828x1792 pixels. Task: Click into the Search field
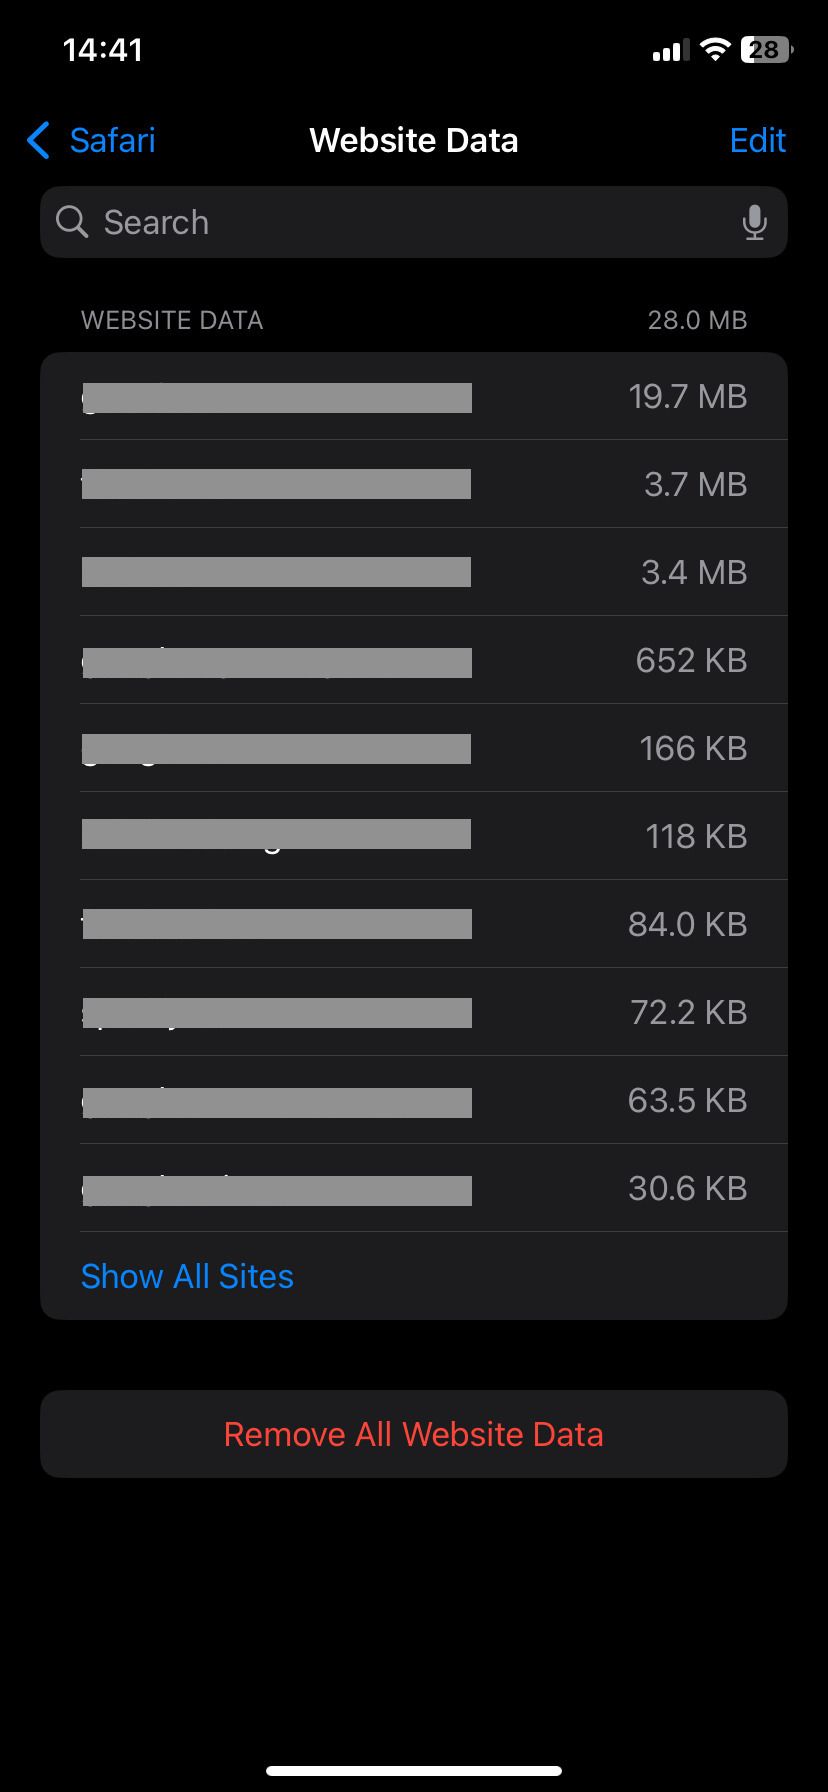pos(414,222)
